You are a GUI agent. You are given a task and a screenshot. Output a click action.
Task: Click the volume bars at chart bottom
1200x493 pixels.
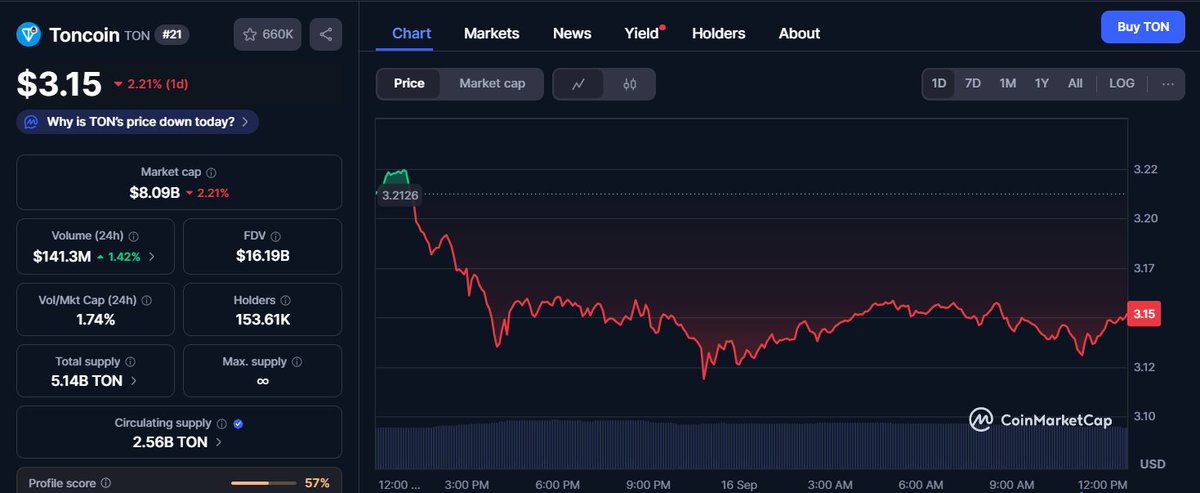click(x=751, y=445)
